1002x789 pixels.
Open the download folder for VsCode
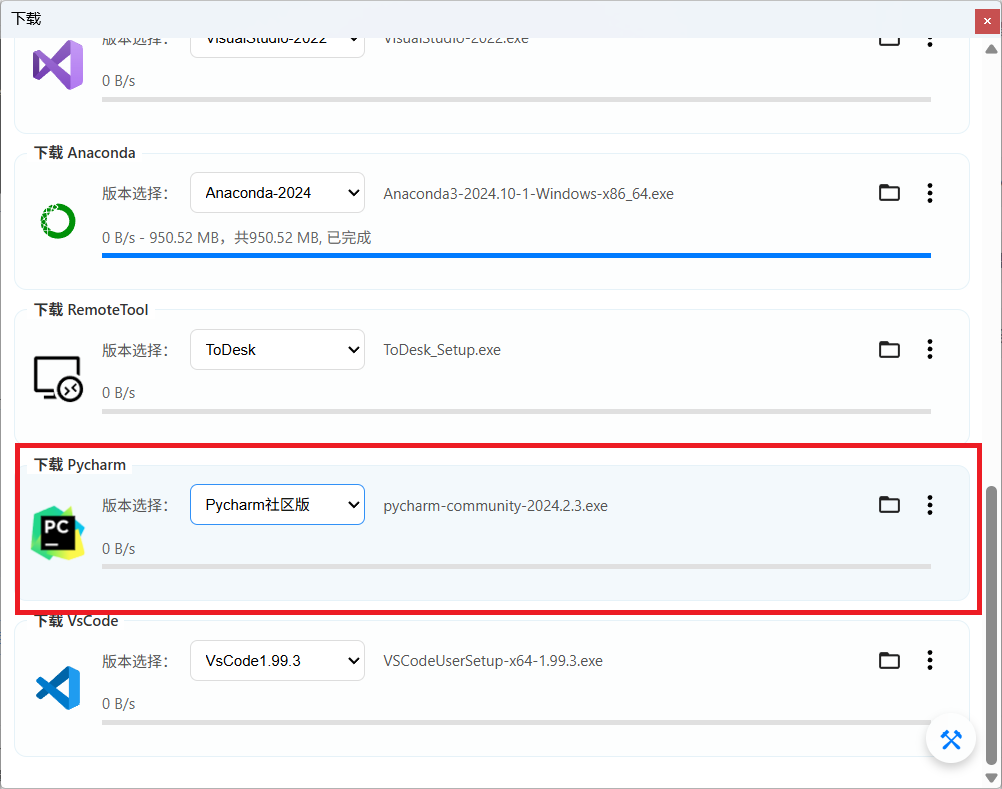(x=889, y=660)
